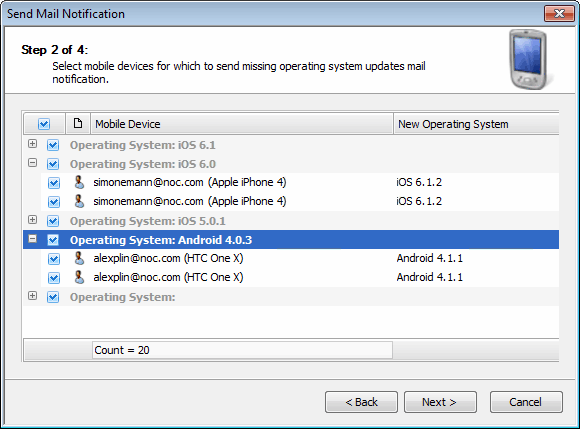Viewport: 580px width, 429px height.
Task: Toggle the select-all checkbox in header
Action: click(44, 124)
